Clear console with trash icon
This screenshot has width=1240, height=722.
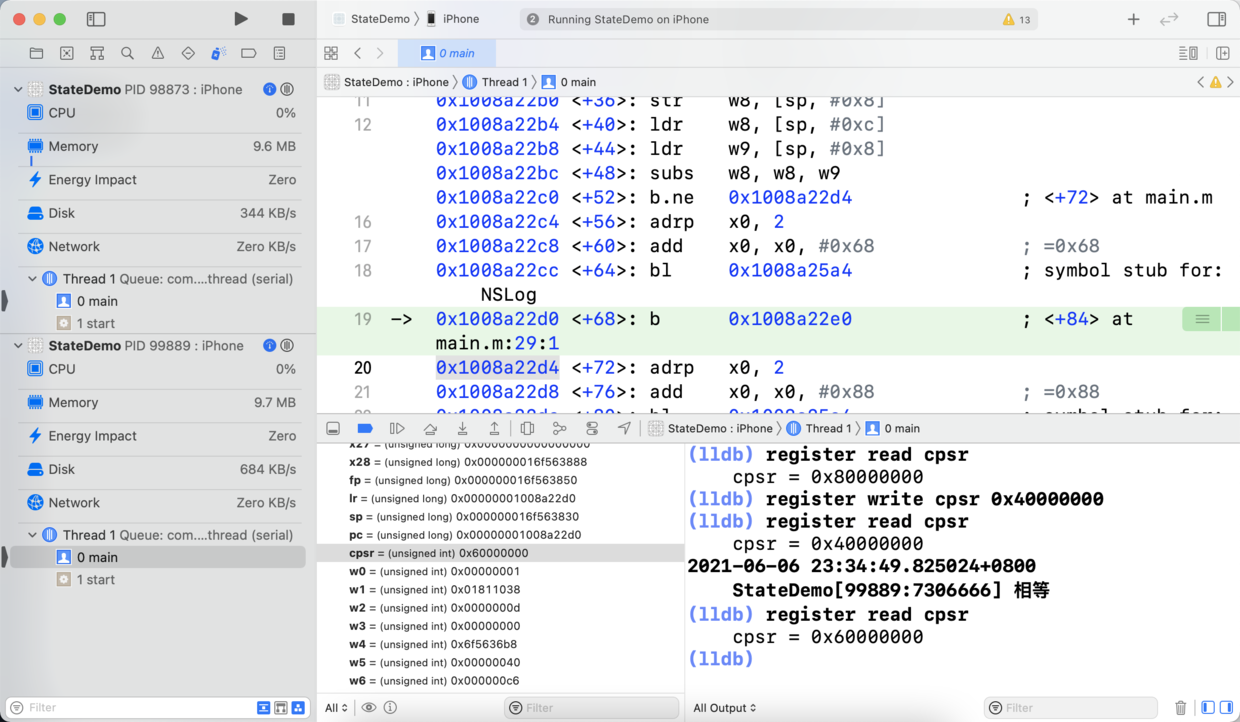coord(1181,708)
